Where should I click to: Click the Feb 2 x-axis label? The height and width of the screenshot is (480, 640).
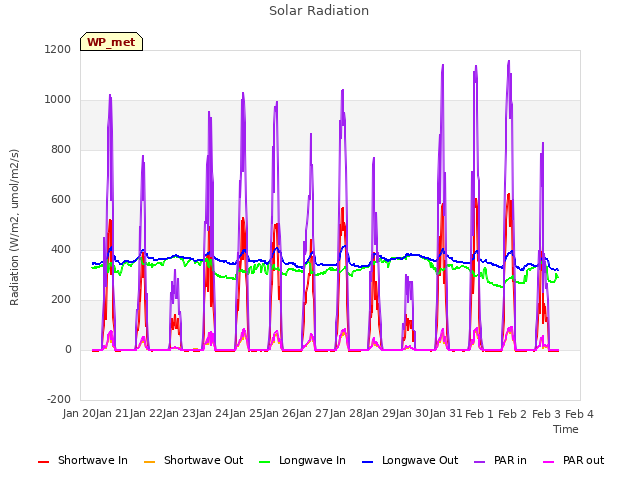click(513, 414)
